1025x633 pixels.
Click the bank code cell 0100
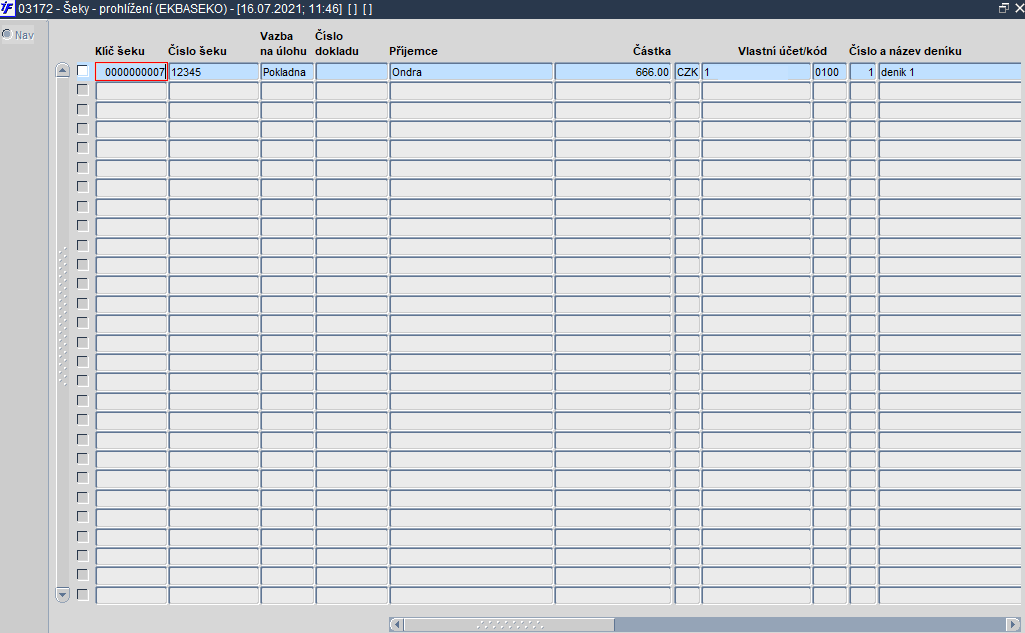[x=830, y=72]
